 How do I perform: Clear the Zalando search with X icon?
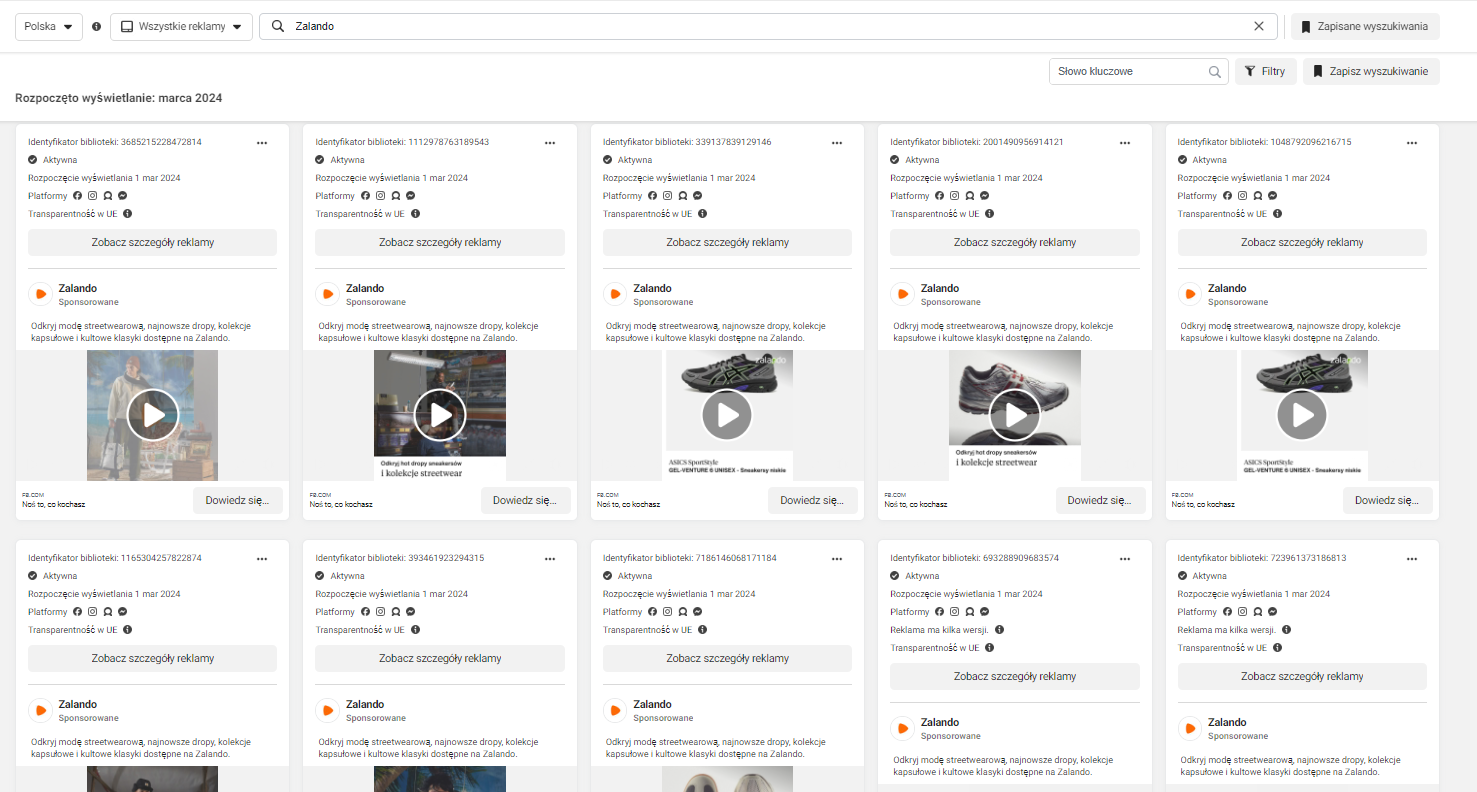click(x=1259, y=27)
